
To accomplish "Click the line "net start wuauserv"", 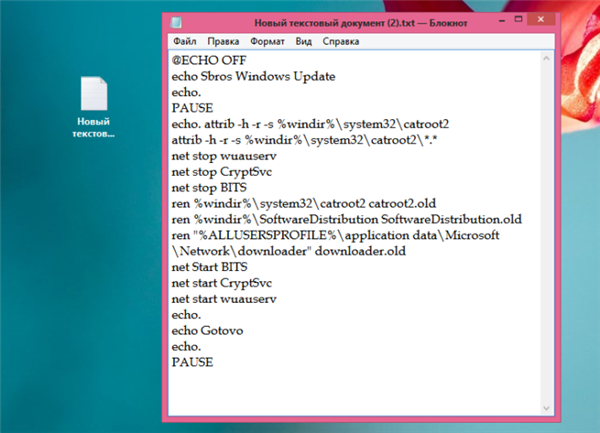I will (x=224, y=299).
